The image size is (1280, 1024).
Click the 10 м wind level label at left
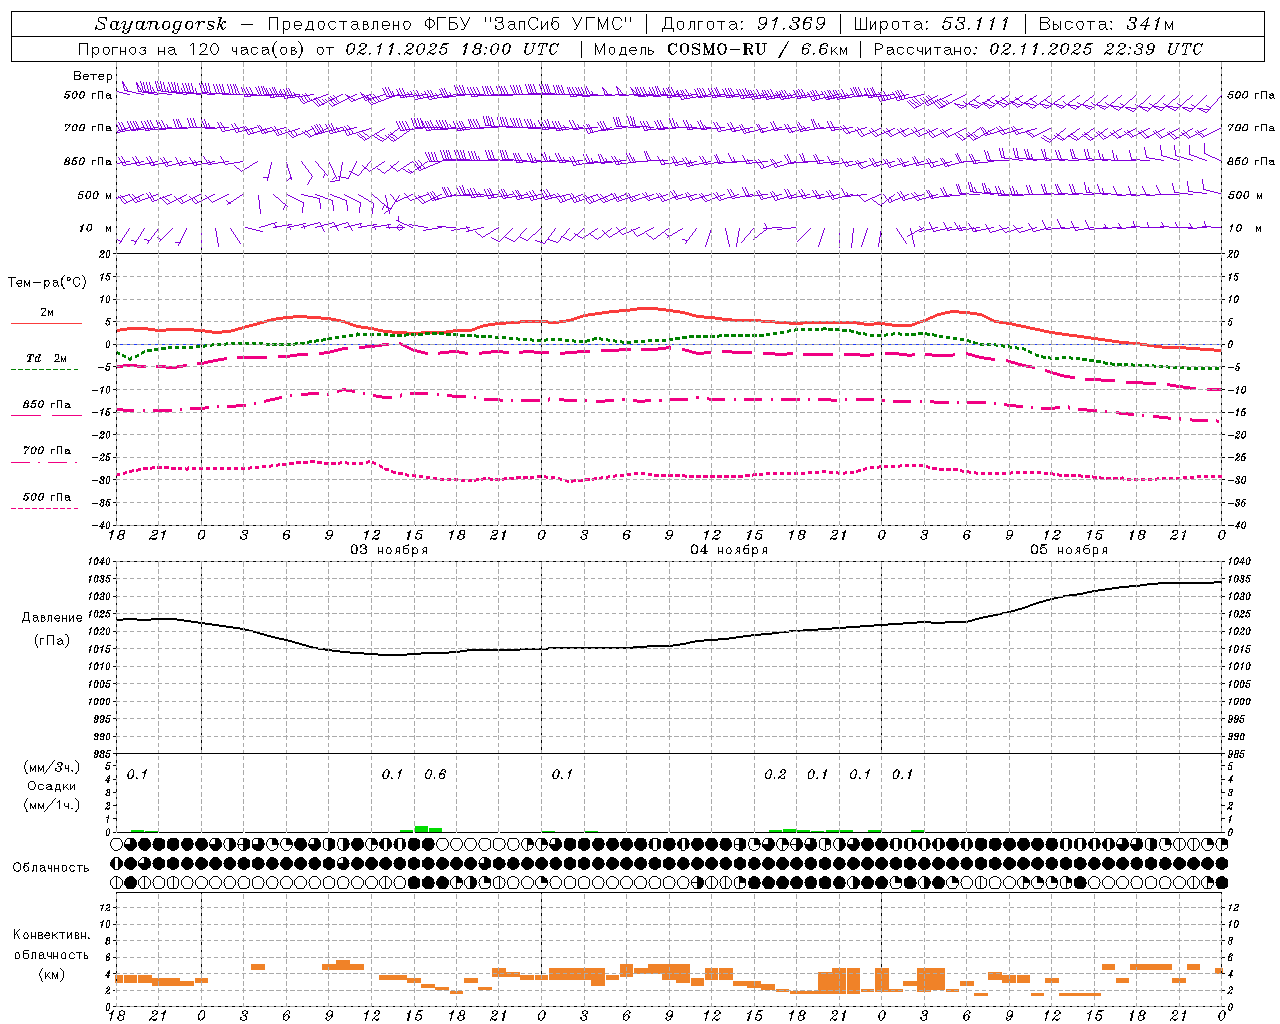click(x=97, y=228)
